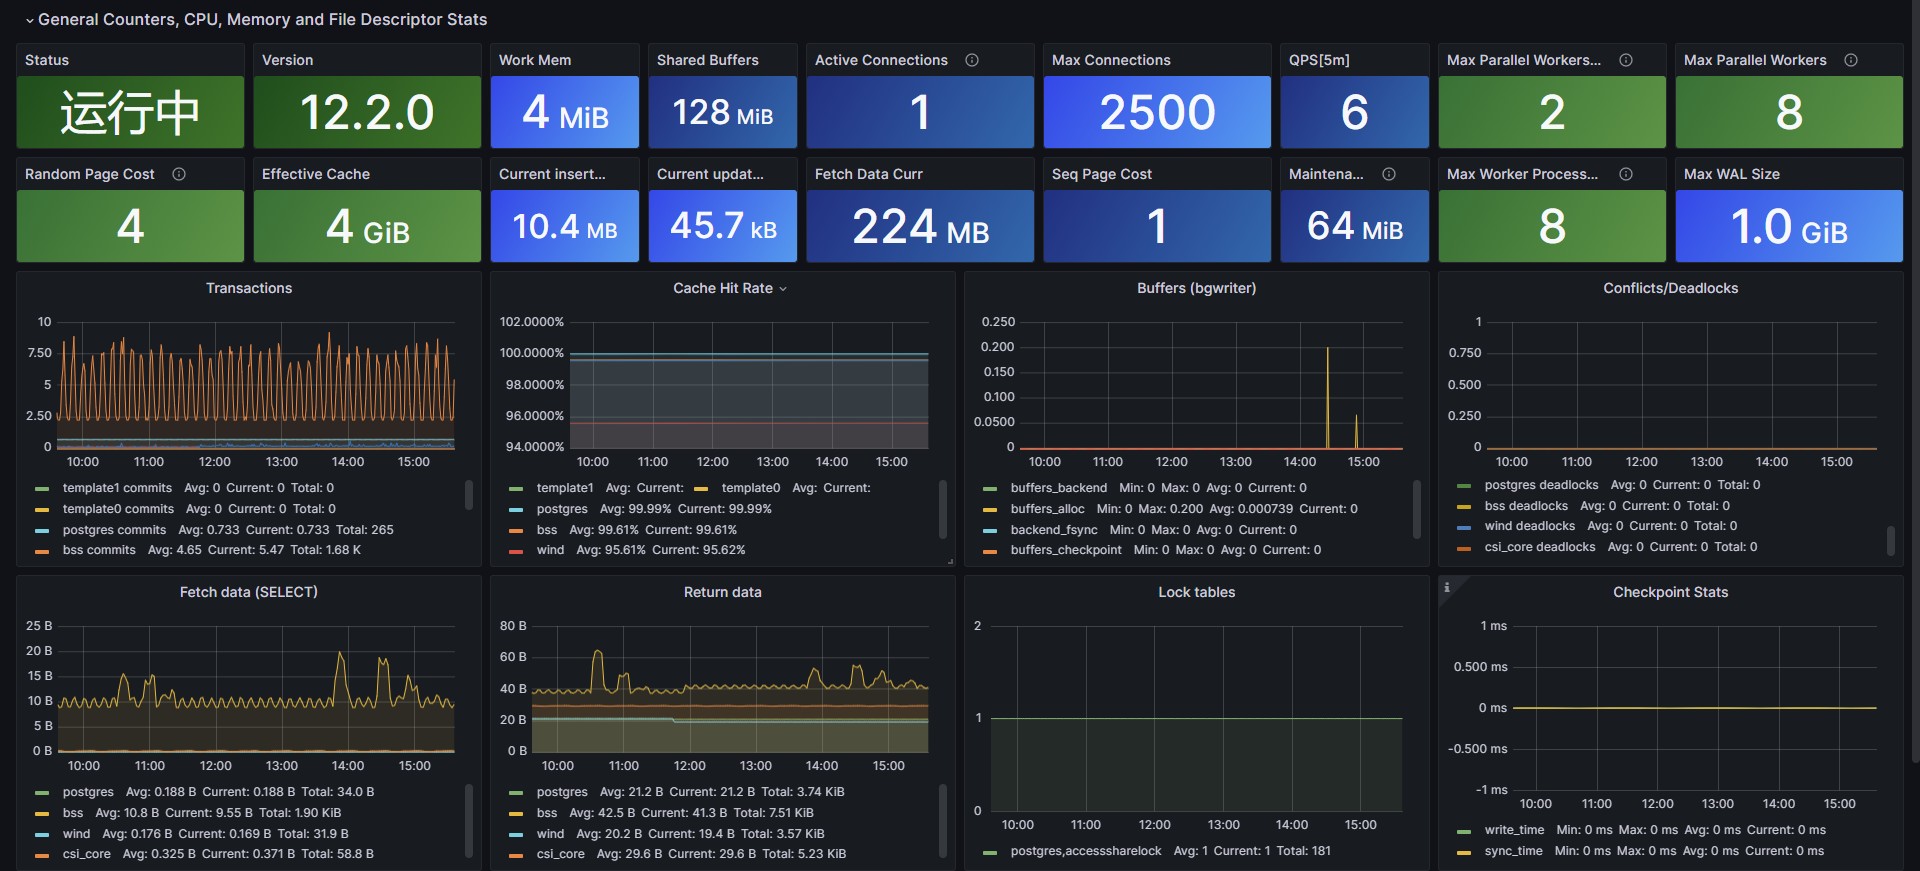The width and height of the screenshot is (1920, 871).
Task: Toggle the csi_core deadlocks legend series
Action: (1539, 547)
